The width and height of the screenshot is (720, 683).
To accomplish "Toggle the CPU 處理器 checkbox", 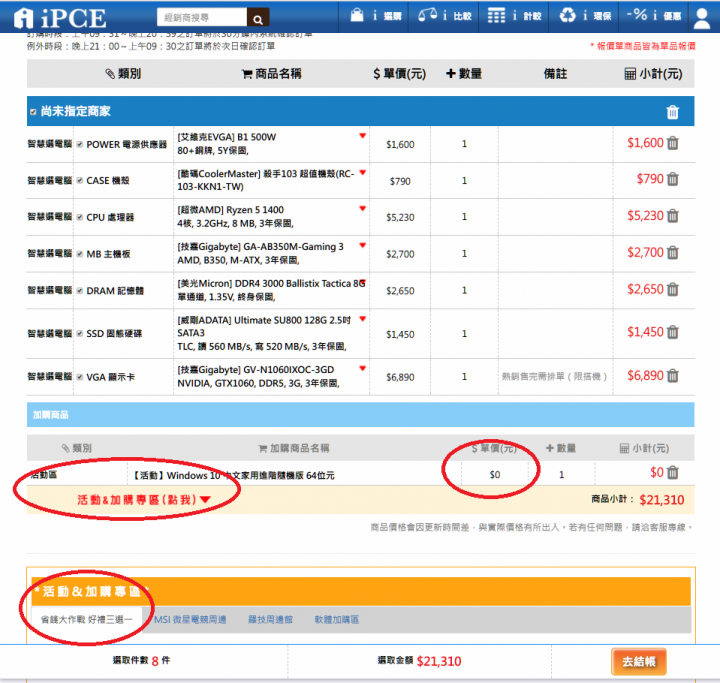I will pos(80,217).
